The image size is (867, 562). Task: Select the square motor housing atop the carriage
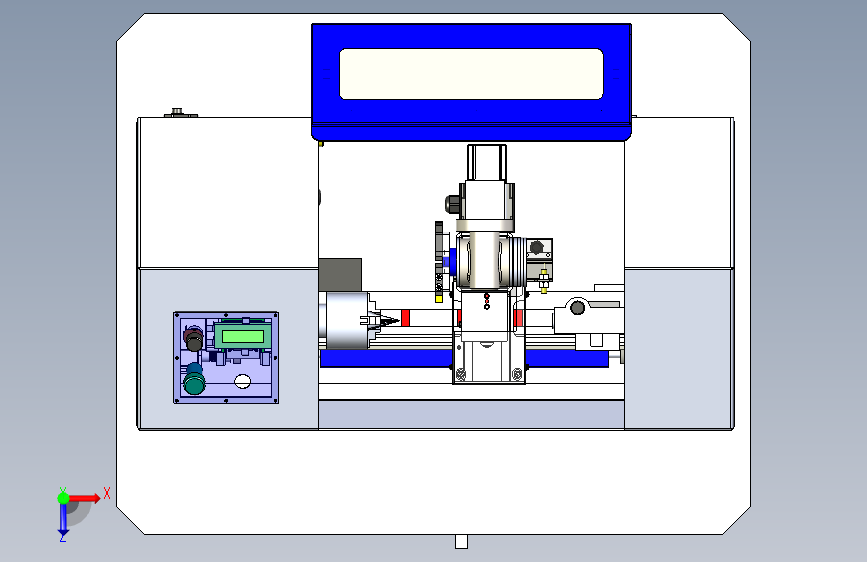[487, 163]
